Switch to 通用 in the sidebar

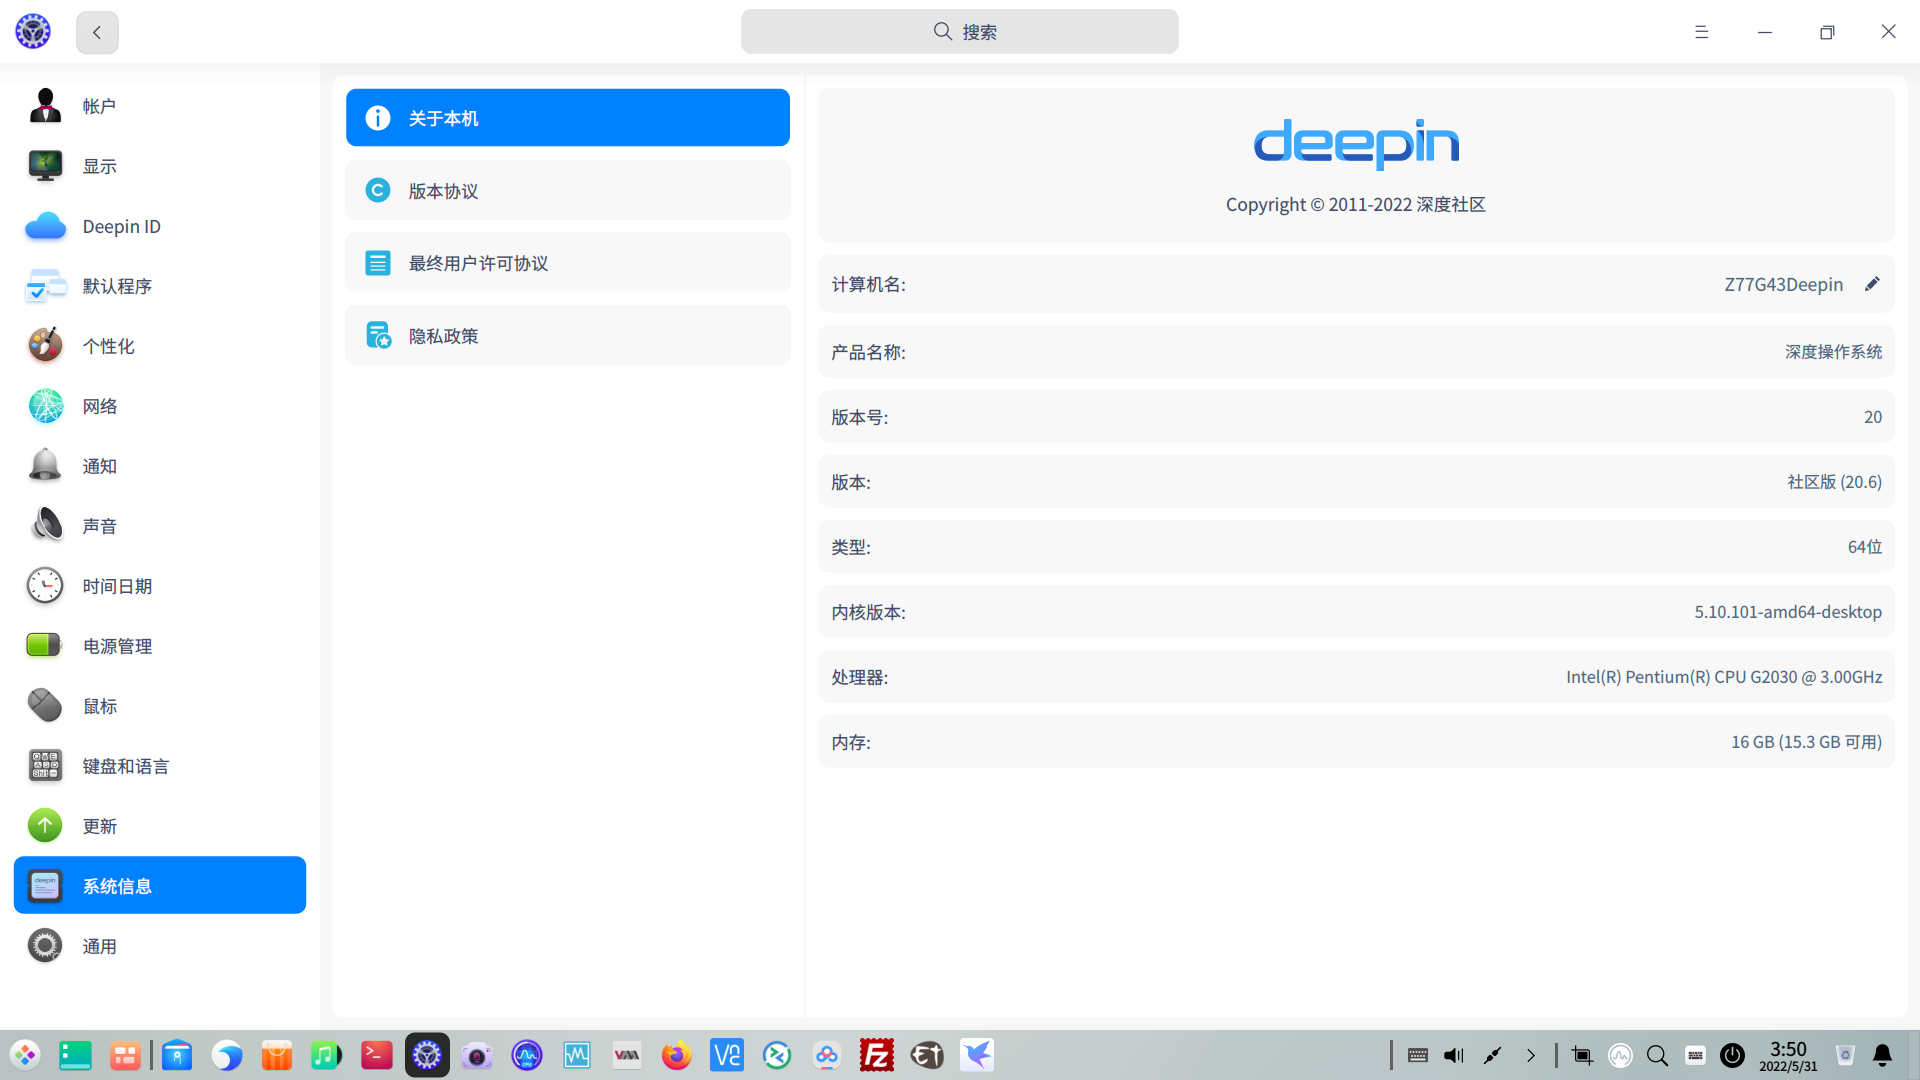pyautogui.click(x=99, y=945)
